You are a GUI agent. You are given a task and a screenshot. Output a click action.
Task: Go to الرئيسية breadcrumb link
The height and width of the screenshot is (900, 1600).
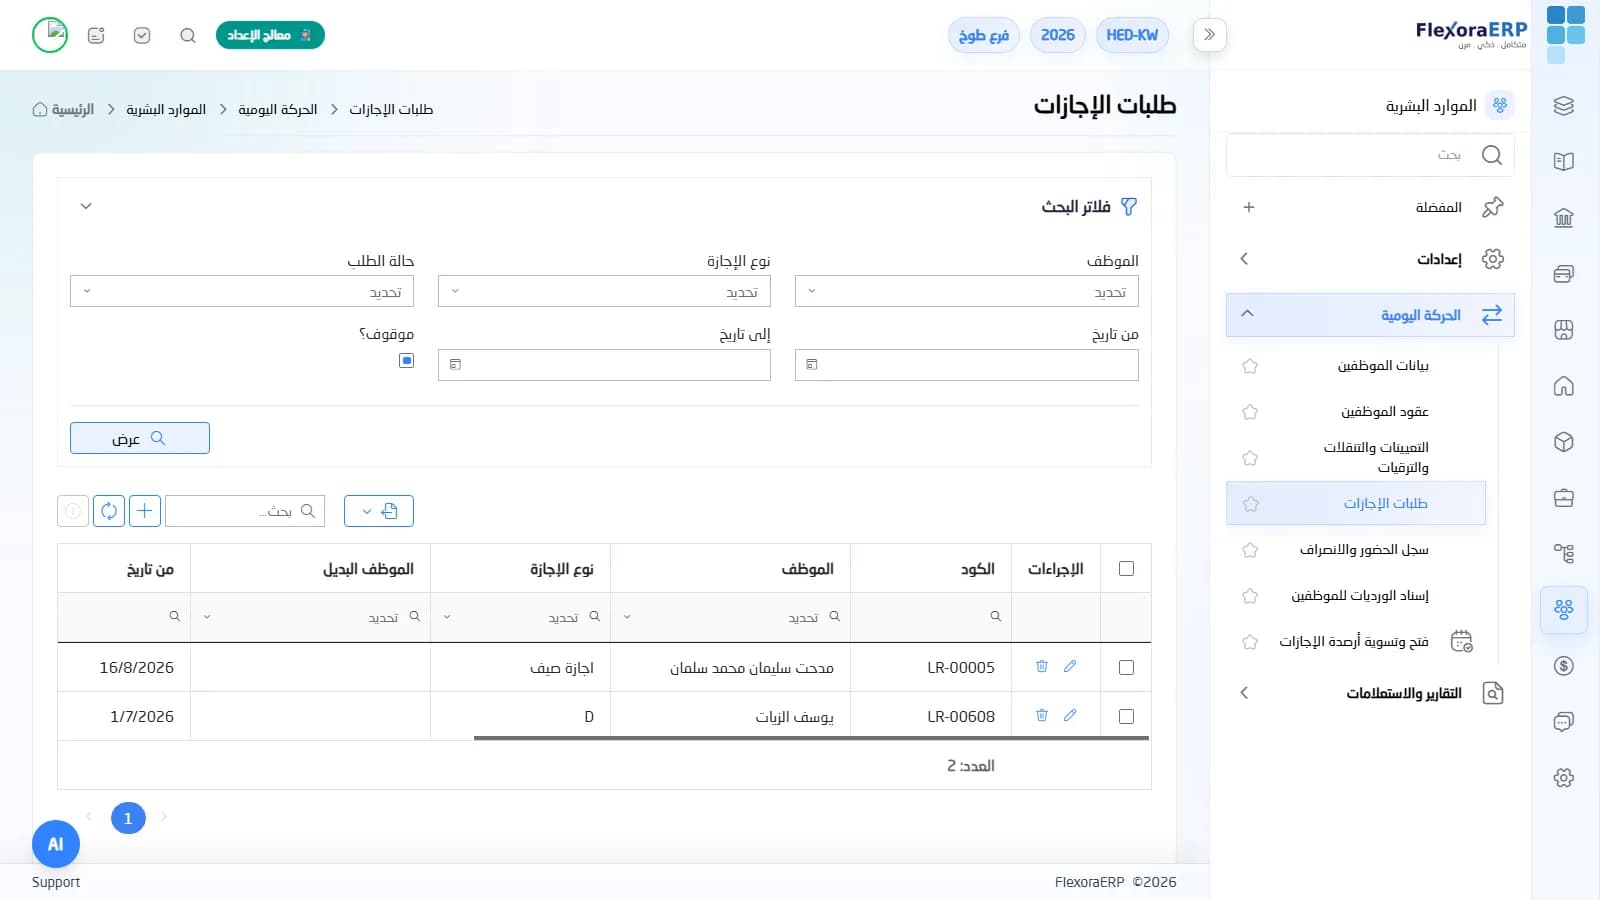(64, 109)
